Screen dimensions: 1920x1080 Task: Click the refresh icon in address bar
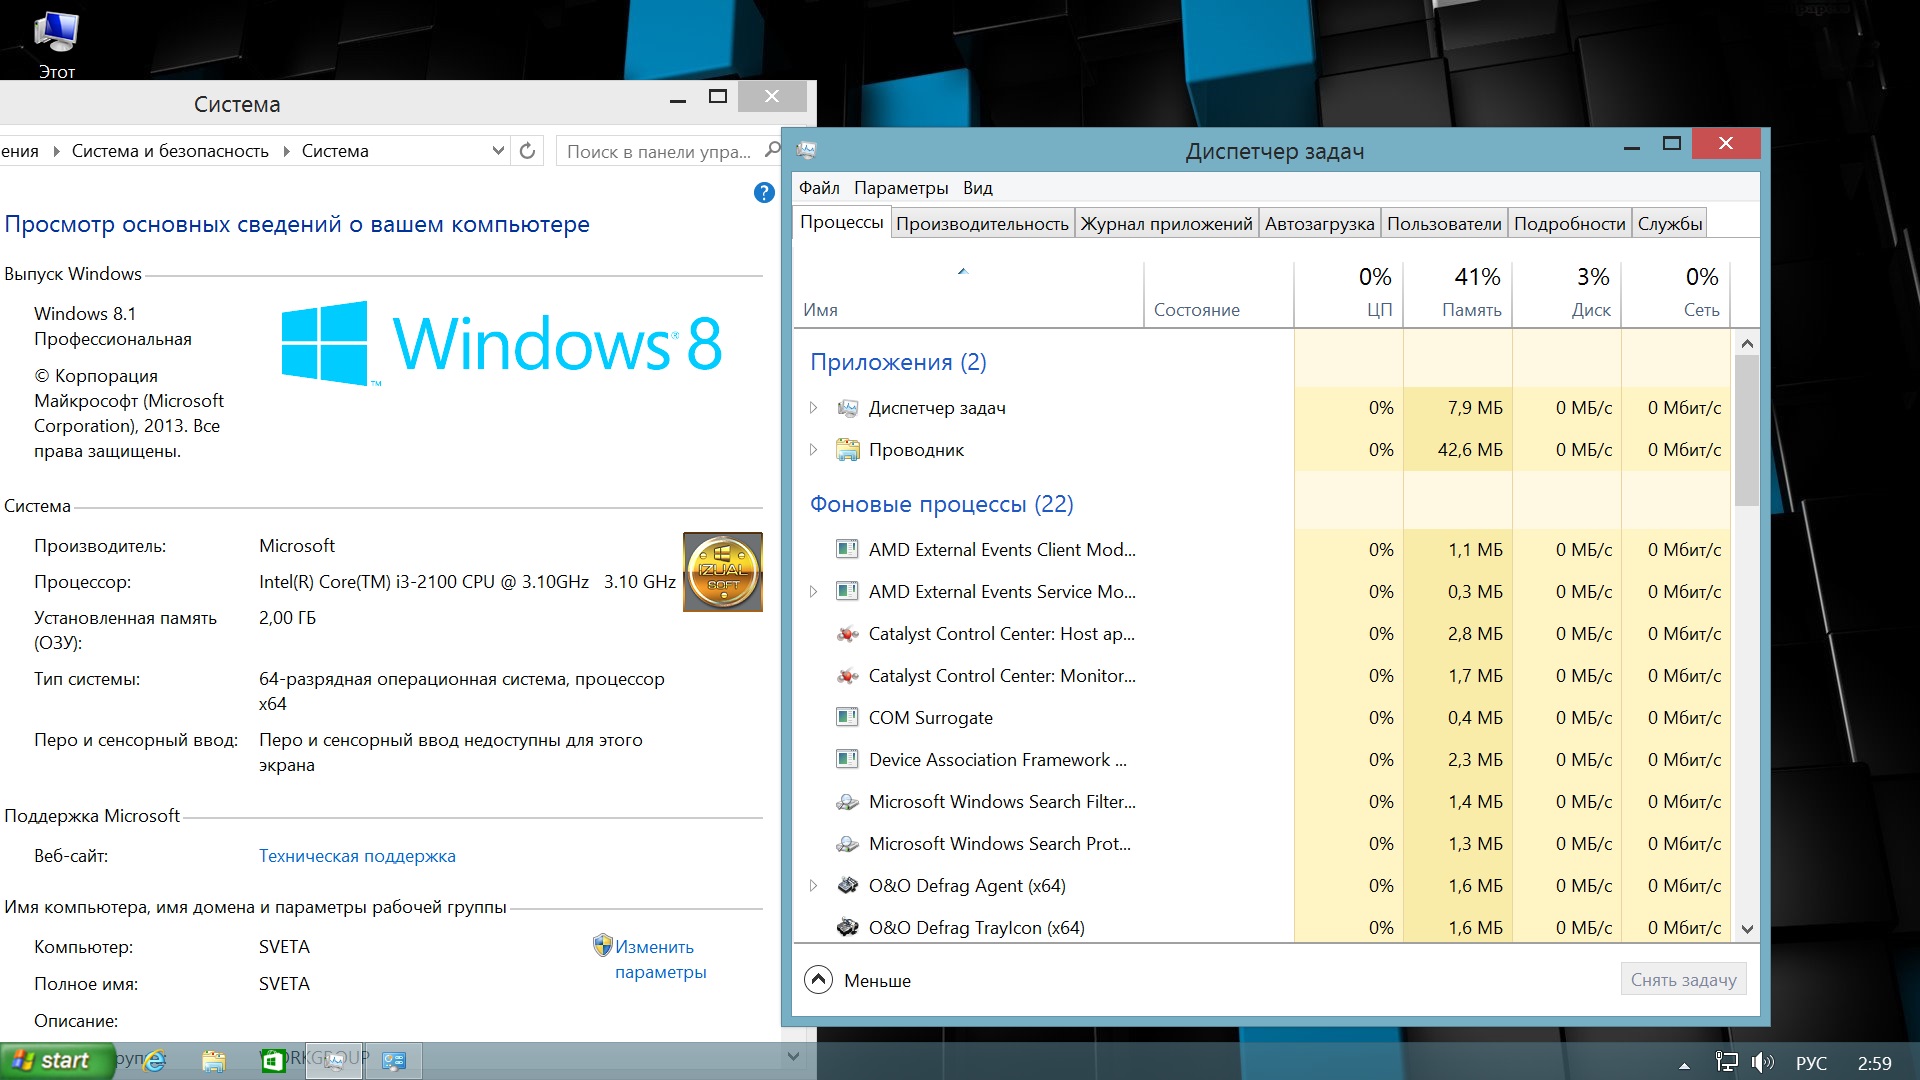click(527, 151)
